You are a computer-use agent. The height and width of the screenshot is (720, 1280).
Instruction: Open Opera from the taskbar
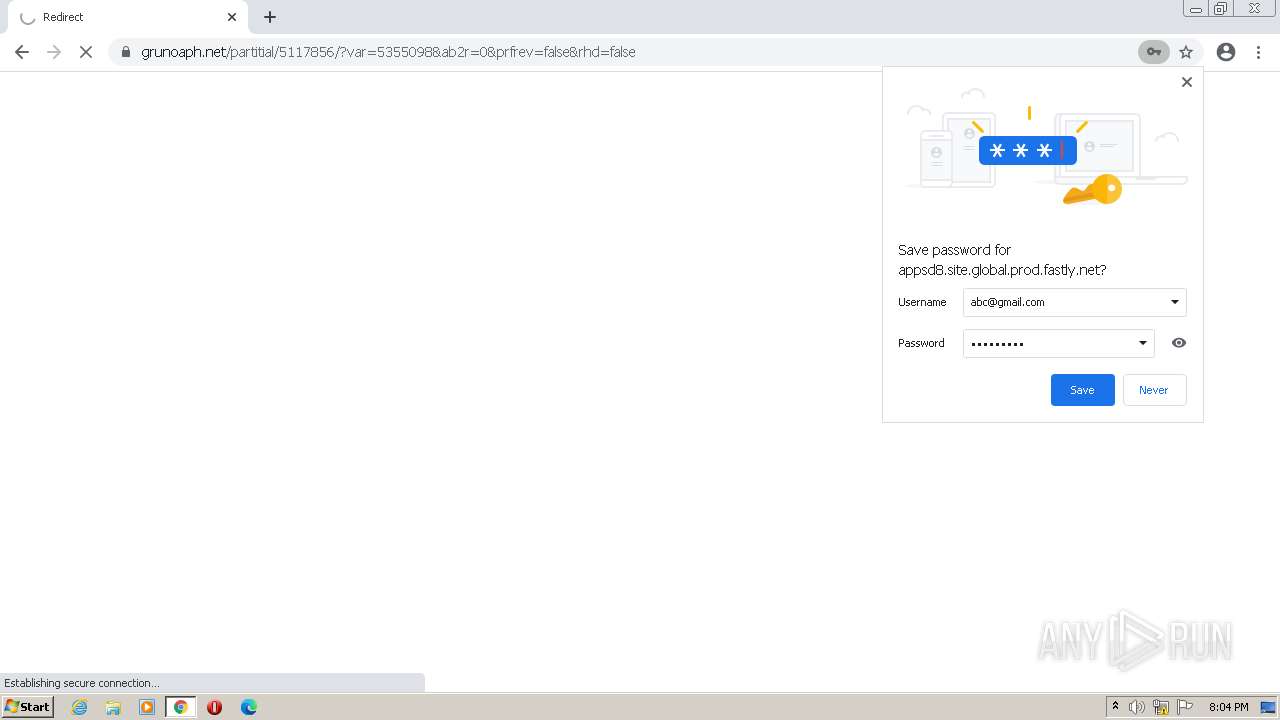[214, 707]
